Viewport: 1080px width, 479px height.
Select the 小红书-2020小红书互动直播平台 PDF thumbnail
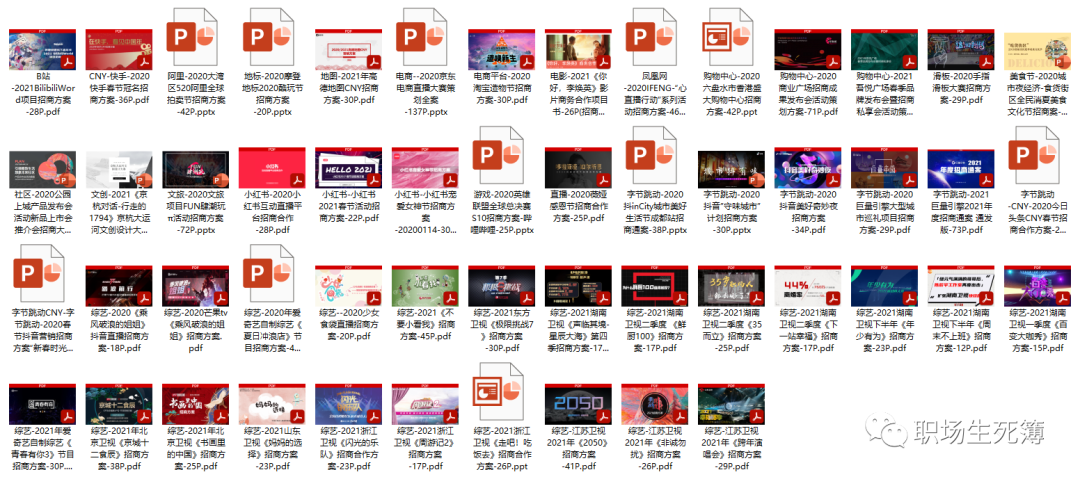272,167
